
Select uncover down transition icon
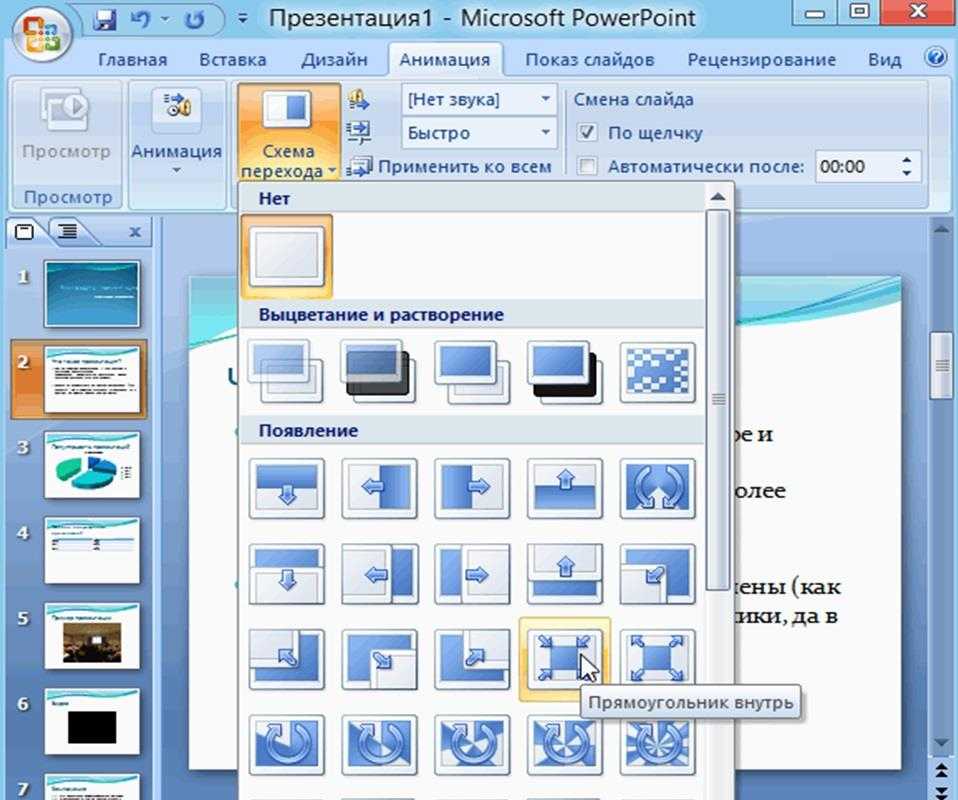[x=287, y=574]
